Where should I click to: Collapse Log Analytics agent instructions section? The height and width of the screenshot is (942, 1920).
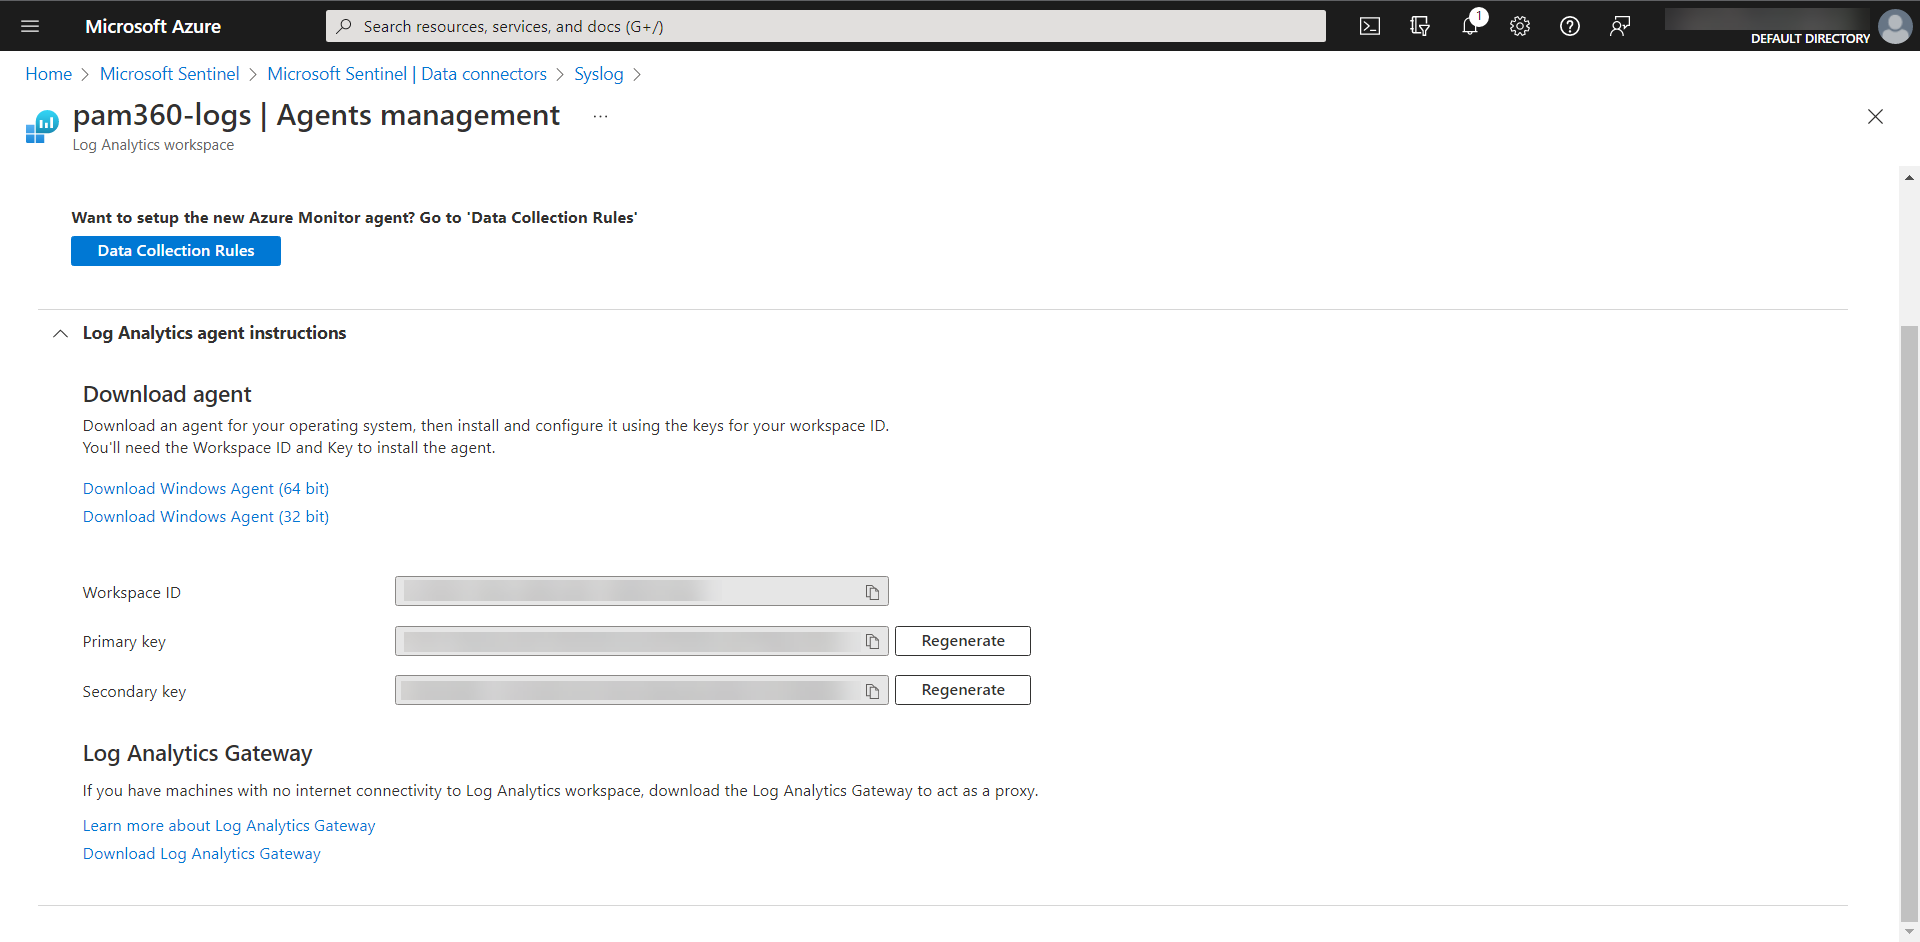[61, 333]
